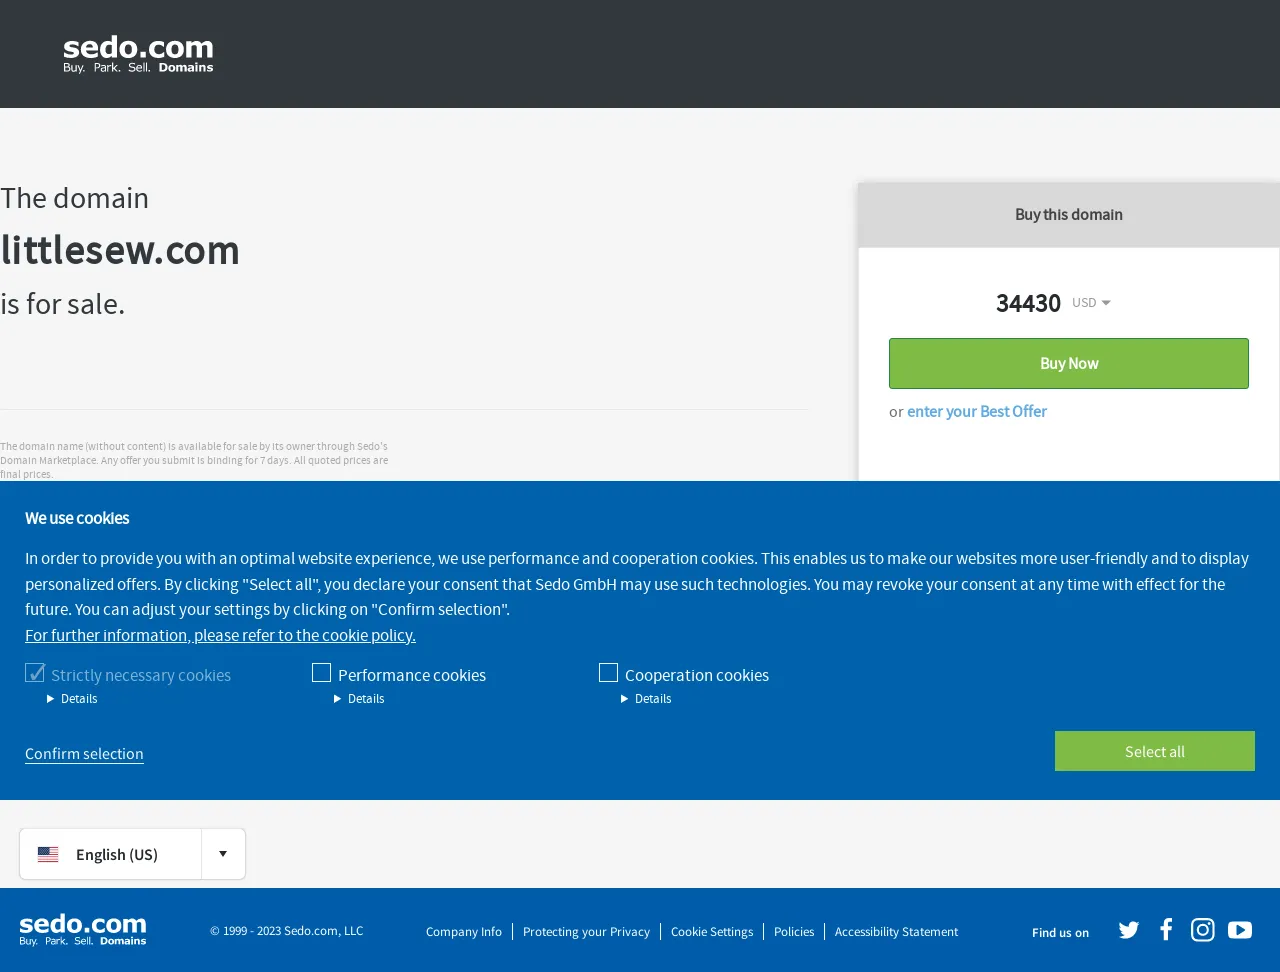The height and width of the screenshot is (972, 1280).
Task: Toggle the Strictly necessary cookies checkbox
Action: 35,673
